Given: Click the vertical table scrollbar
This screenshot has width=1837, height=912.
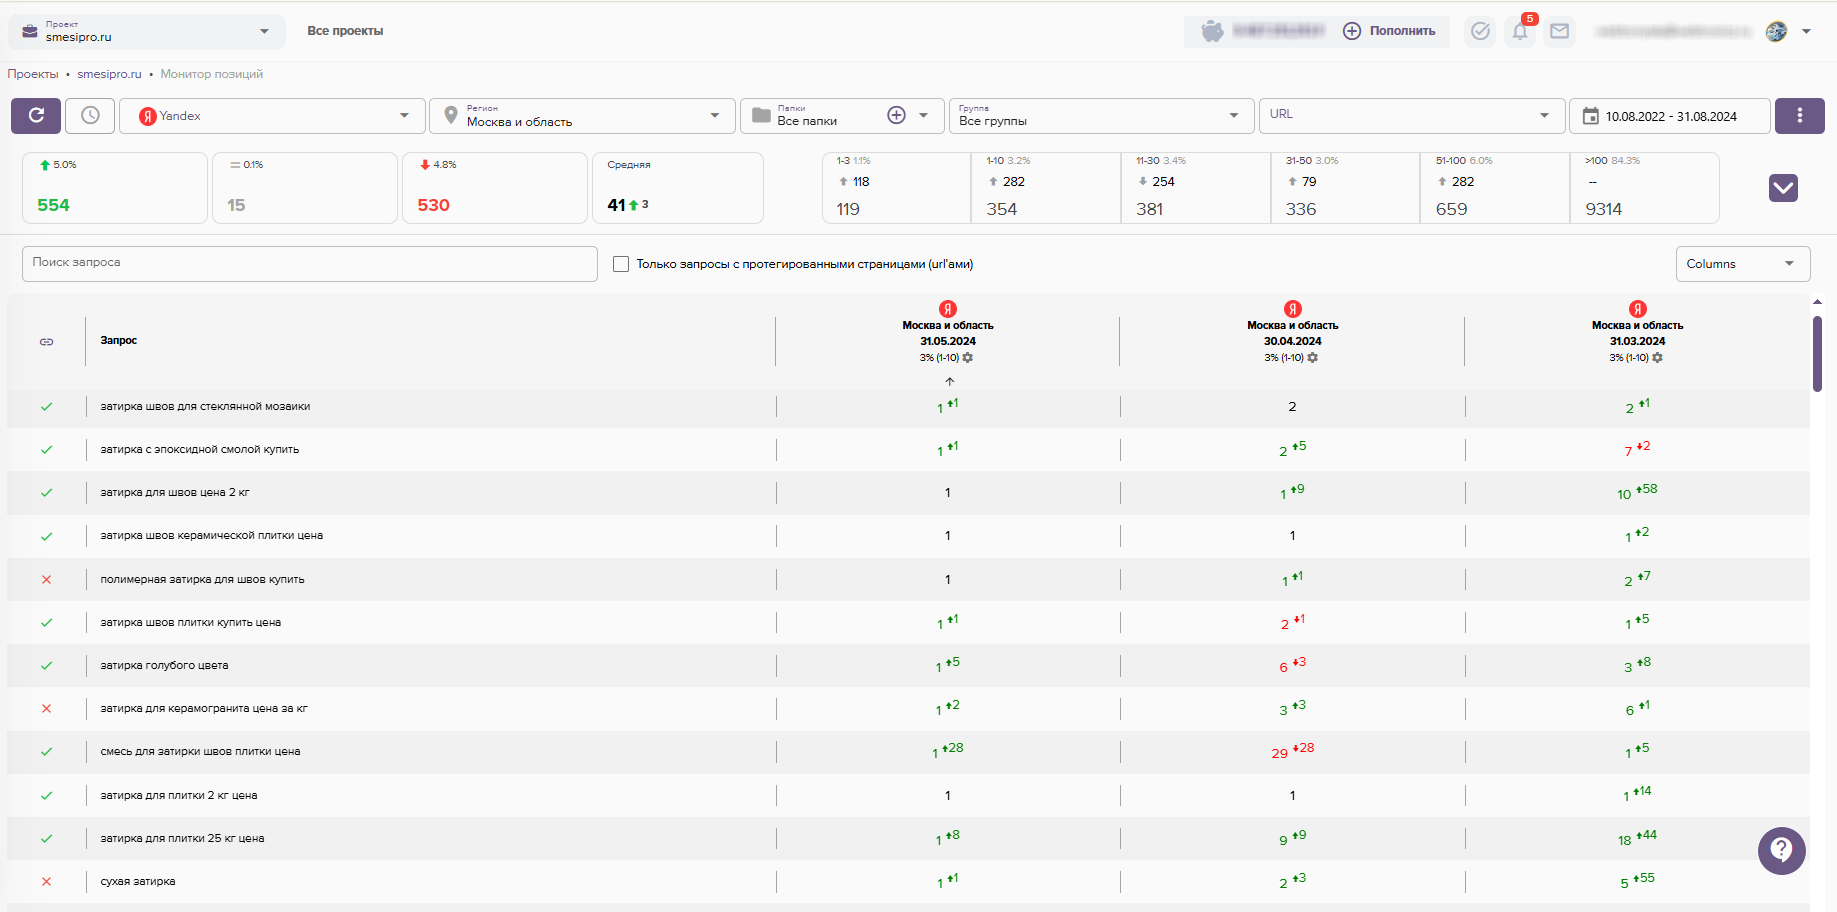Looking at the screenshot, I should click(x=1817, y=355).
